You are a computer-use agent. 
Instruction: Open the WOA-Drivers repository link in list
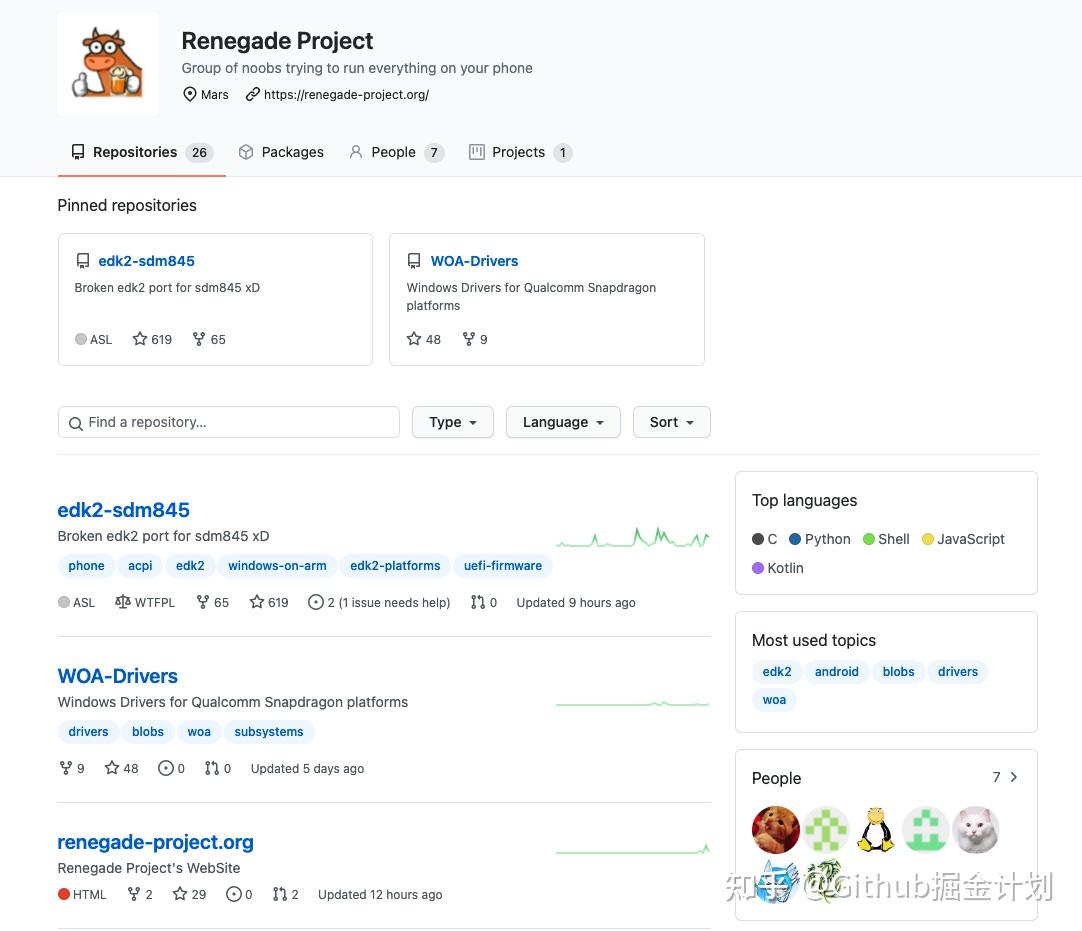pyautogui.click(x=118, y=676)
